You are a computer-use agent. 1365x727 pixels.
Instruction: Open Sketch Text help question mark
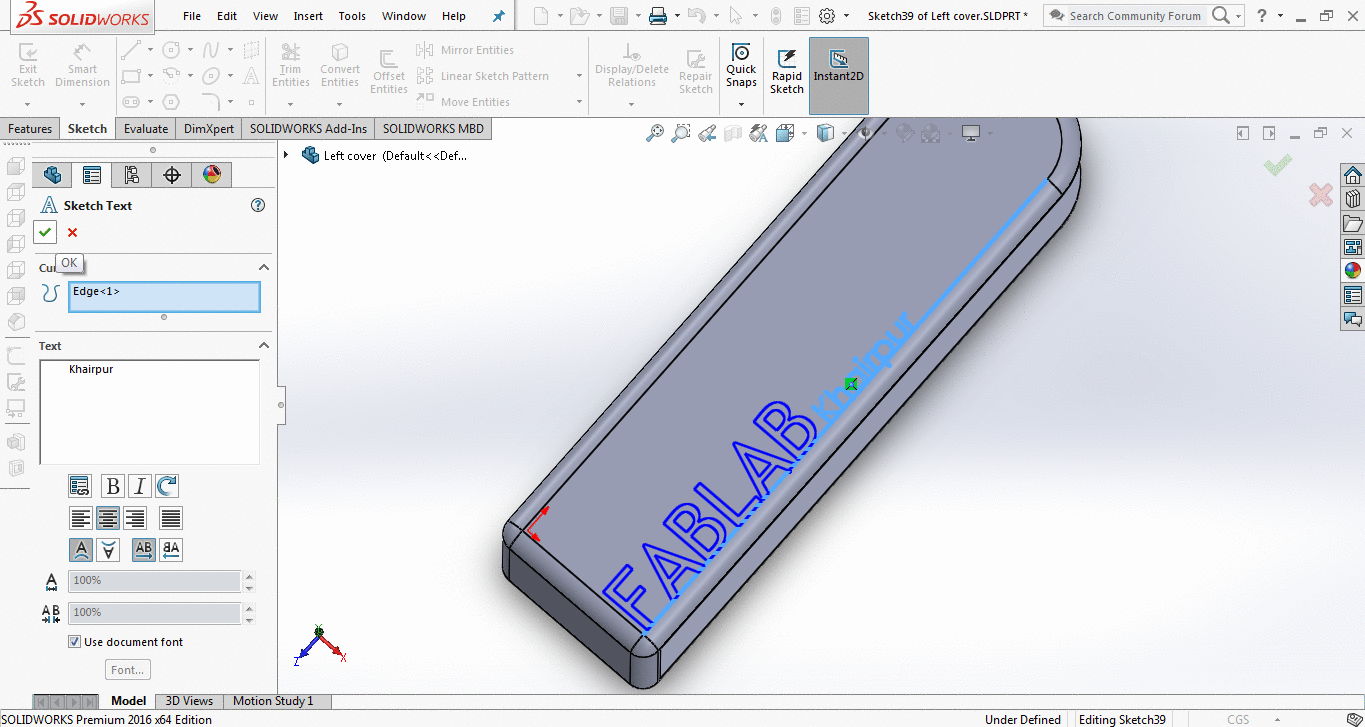(x=258, y=205)
